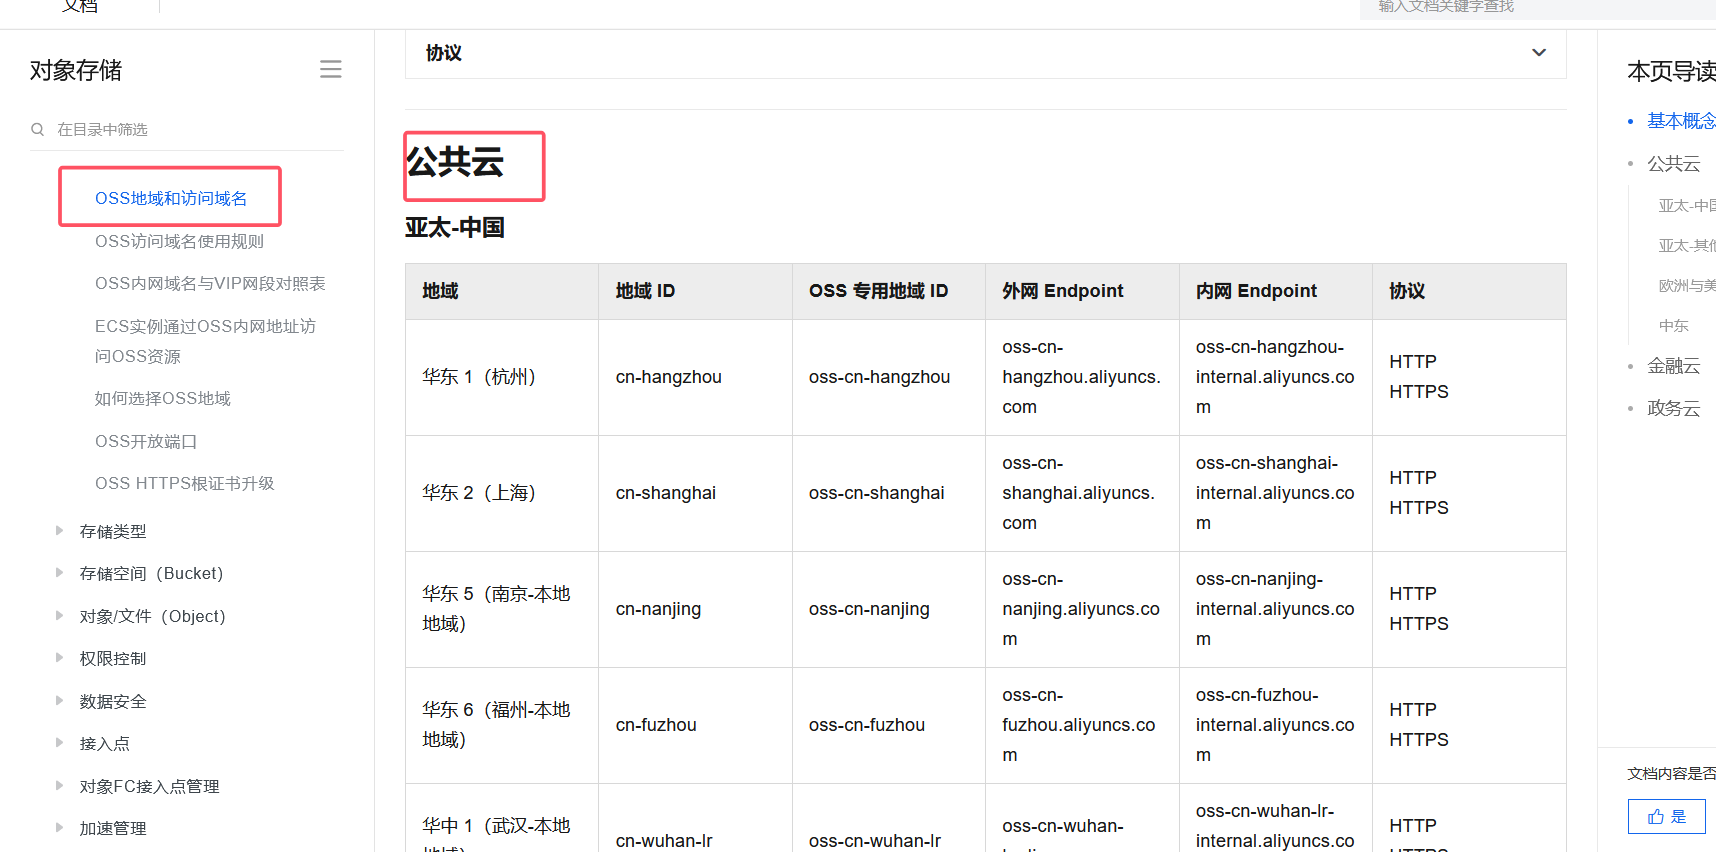The height and width of the screenshot is (852, 1716).
Task: Open ECS实例通过OSS内网地址访问OSS资源 page
Action: tap(205, 341)
